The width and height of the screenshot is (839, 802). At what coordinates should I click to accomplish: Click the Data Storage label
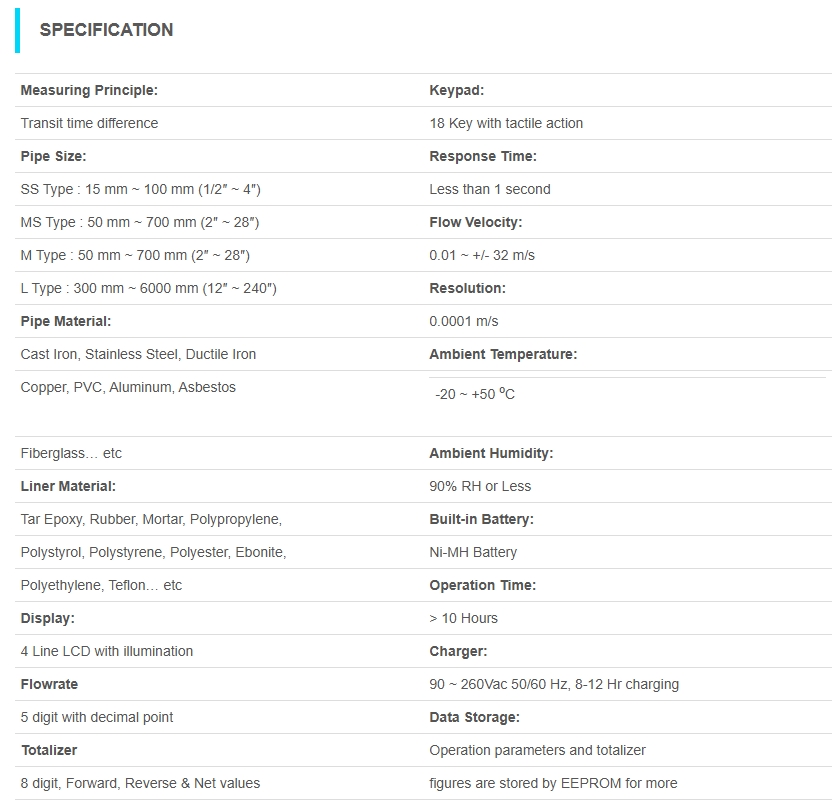tap(474, 717)
